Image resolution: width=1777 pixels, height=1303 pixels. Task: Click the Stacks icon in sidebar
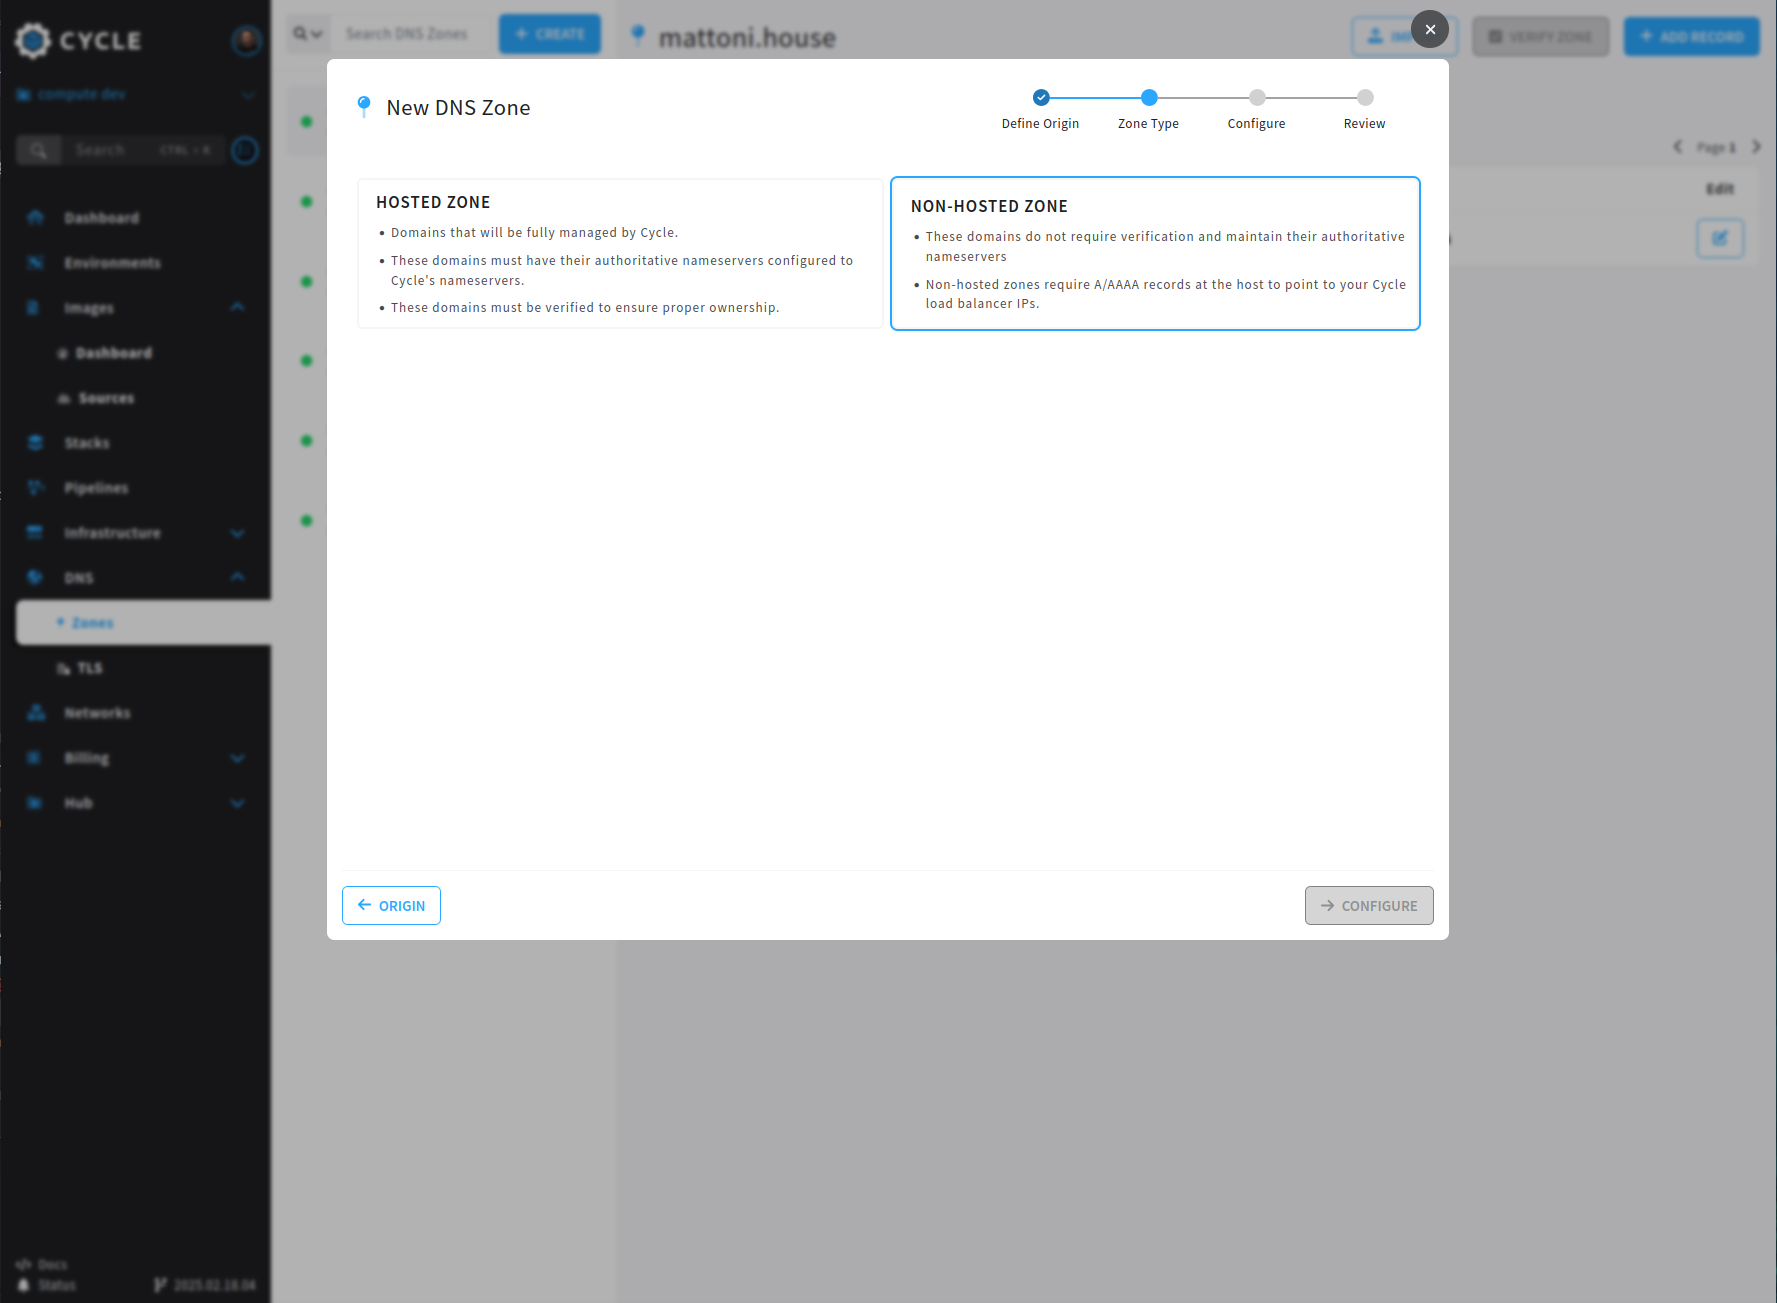[x=36, y=443]
